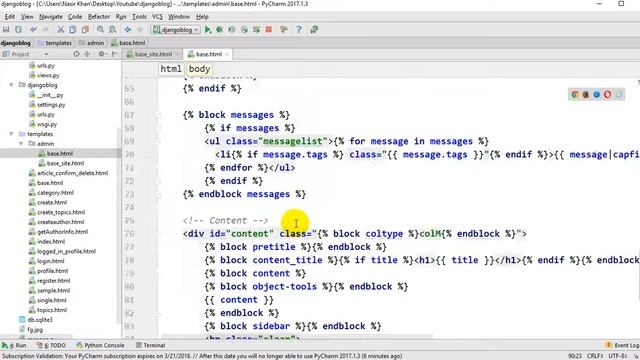Open the Code menu
The height and width of the screenshot is (360, 640).
[x=75, y=17]
